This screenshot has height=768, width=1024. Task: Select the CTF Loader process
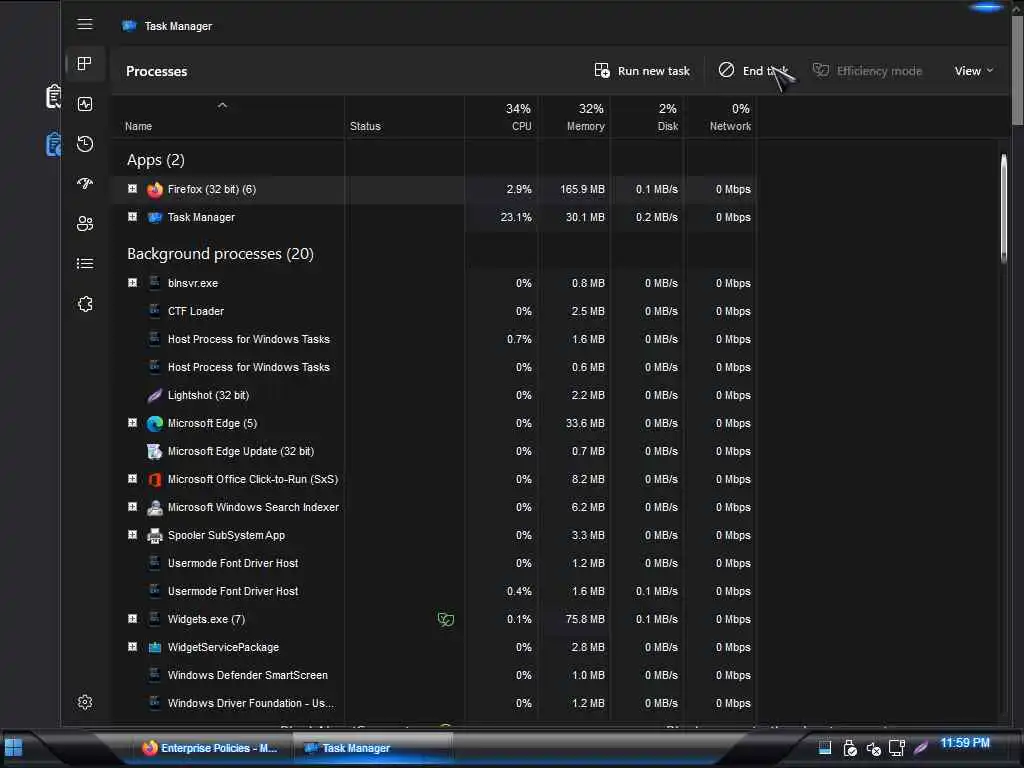(434, 312)
